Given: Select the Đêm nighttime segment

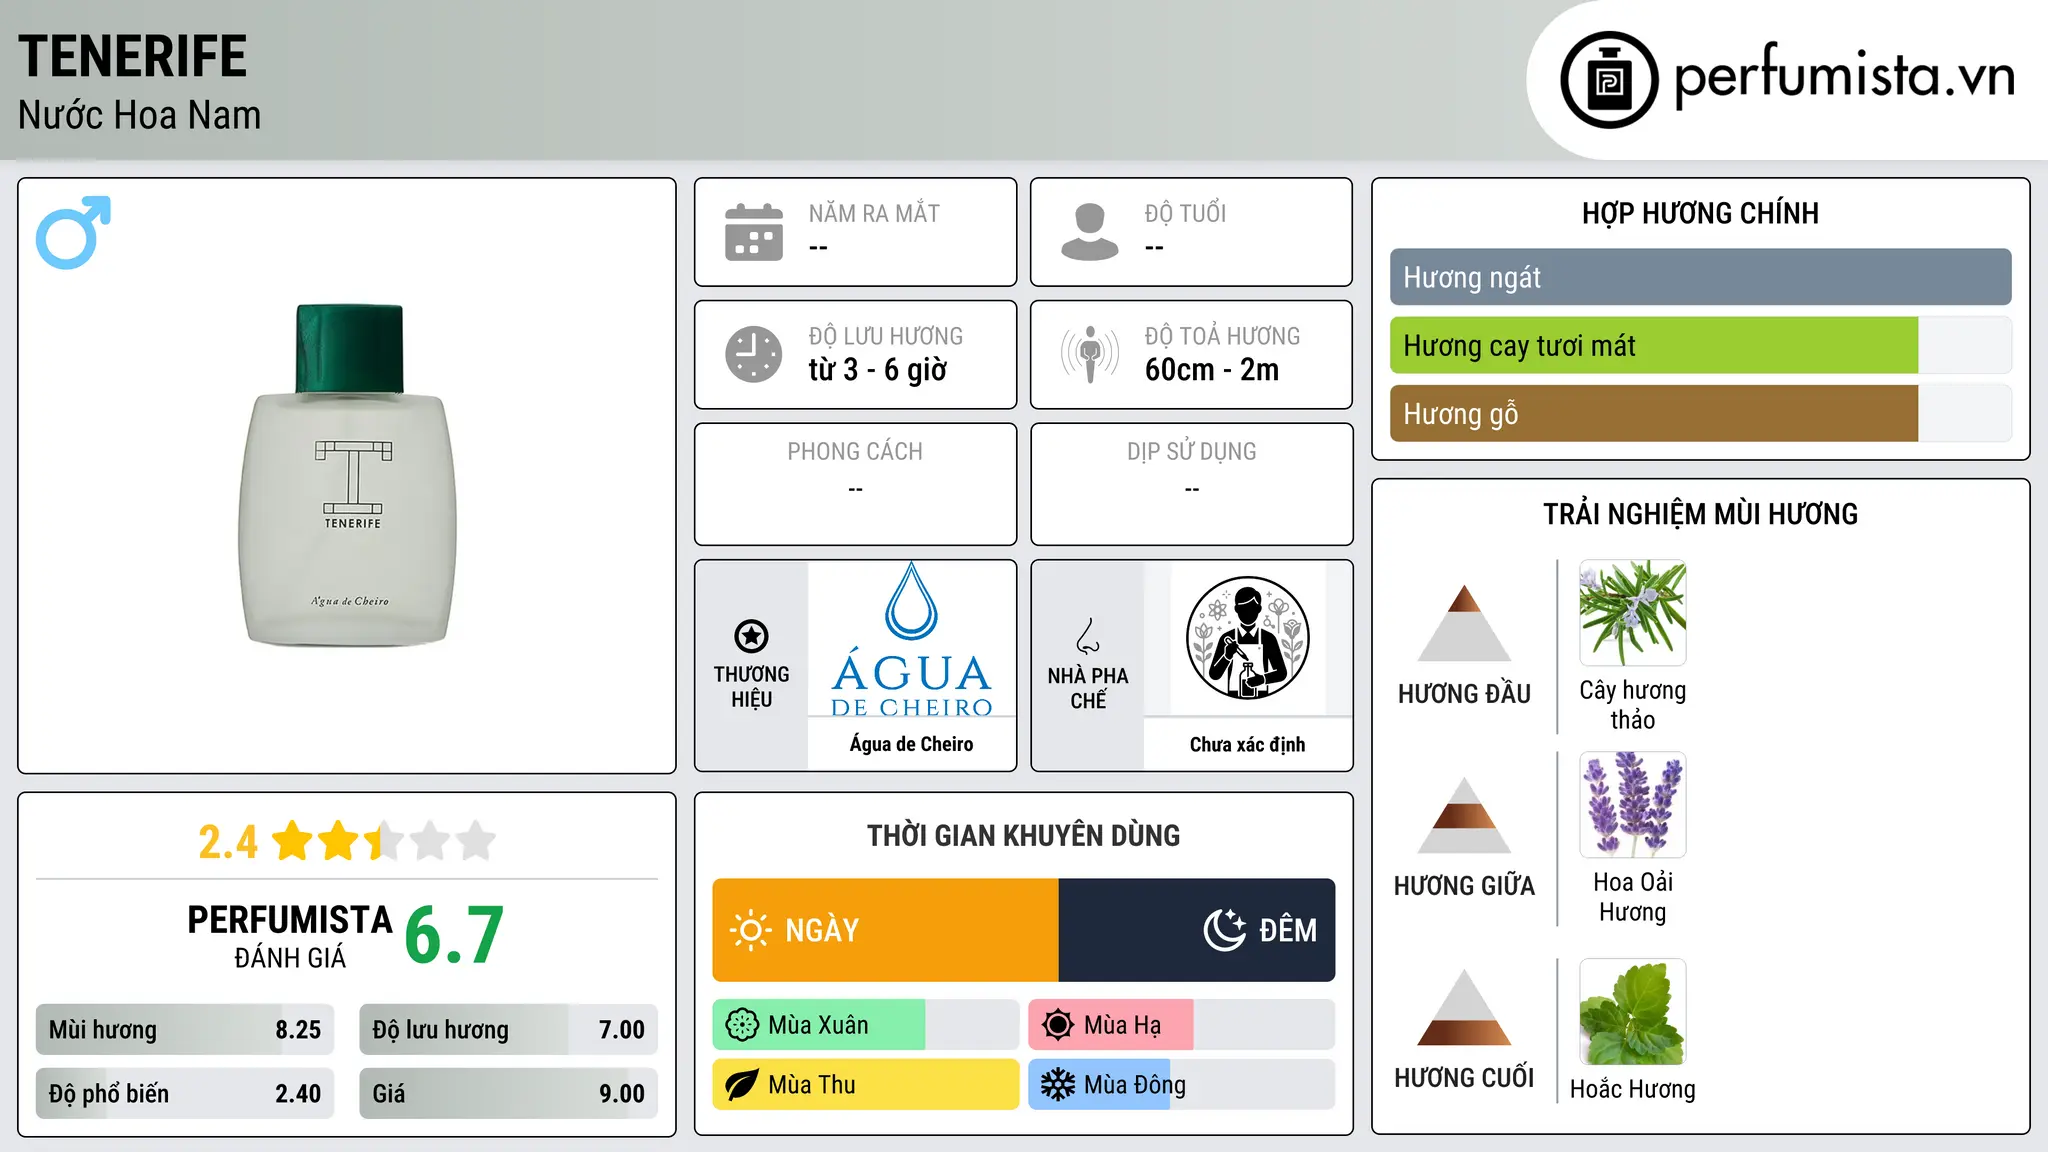Looking at the screenshot, I should tap(1197, 930).
